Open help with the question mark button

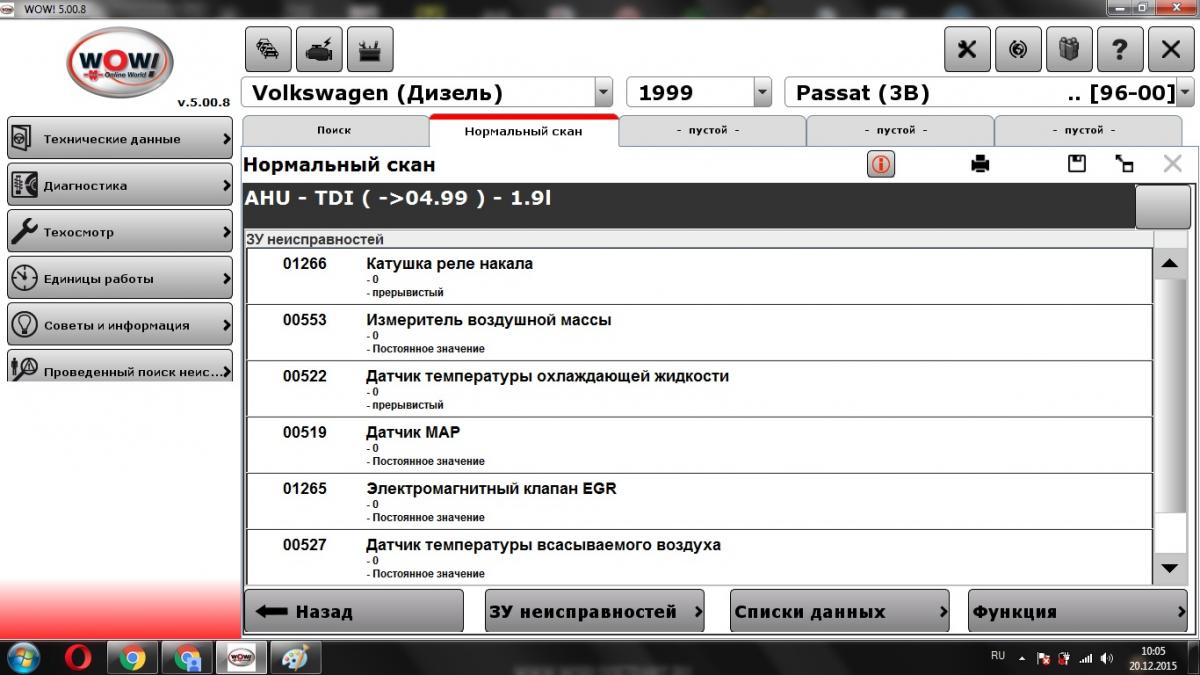(x=1120, y=49)
